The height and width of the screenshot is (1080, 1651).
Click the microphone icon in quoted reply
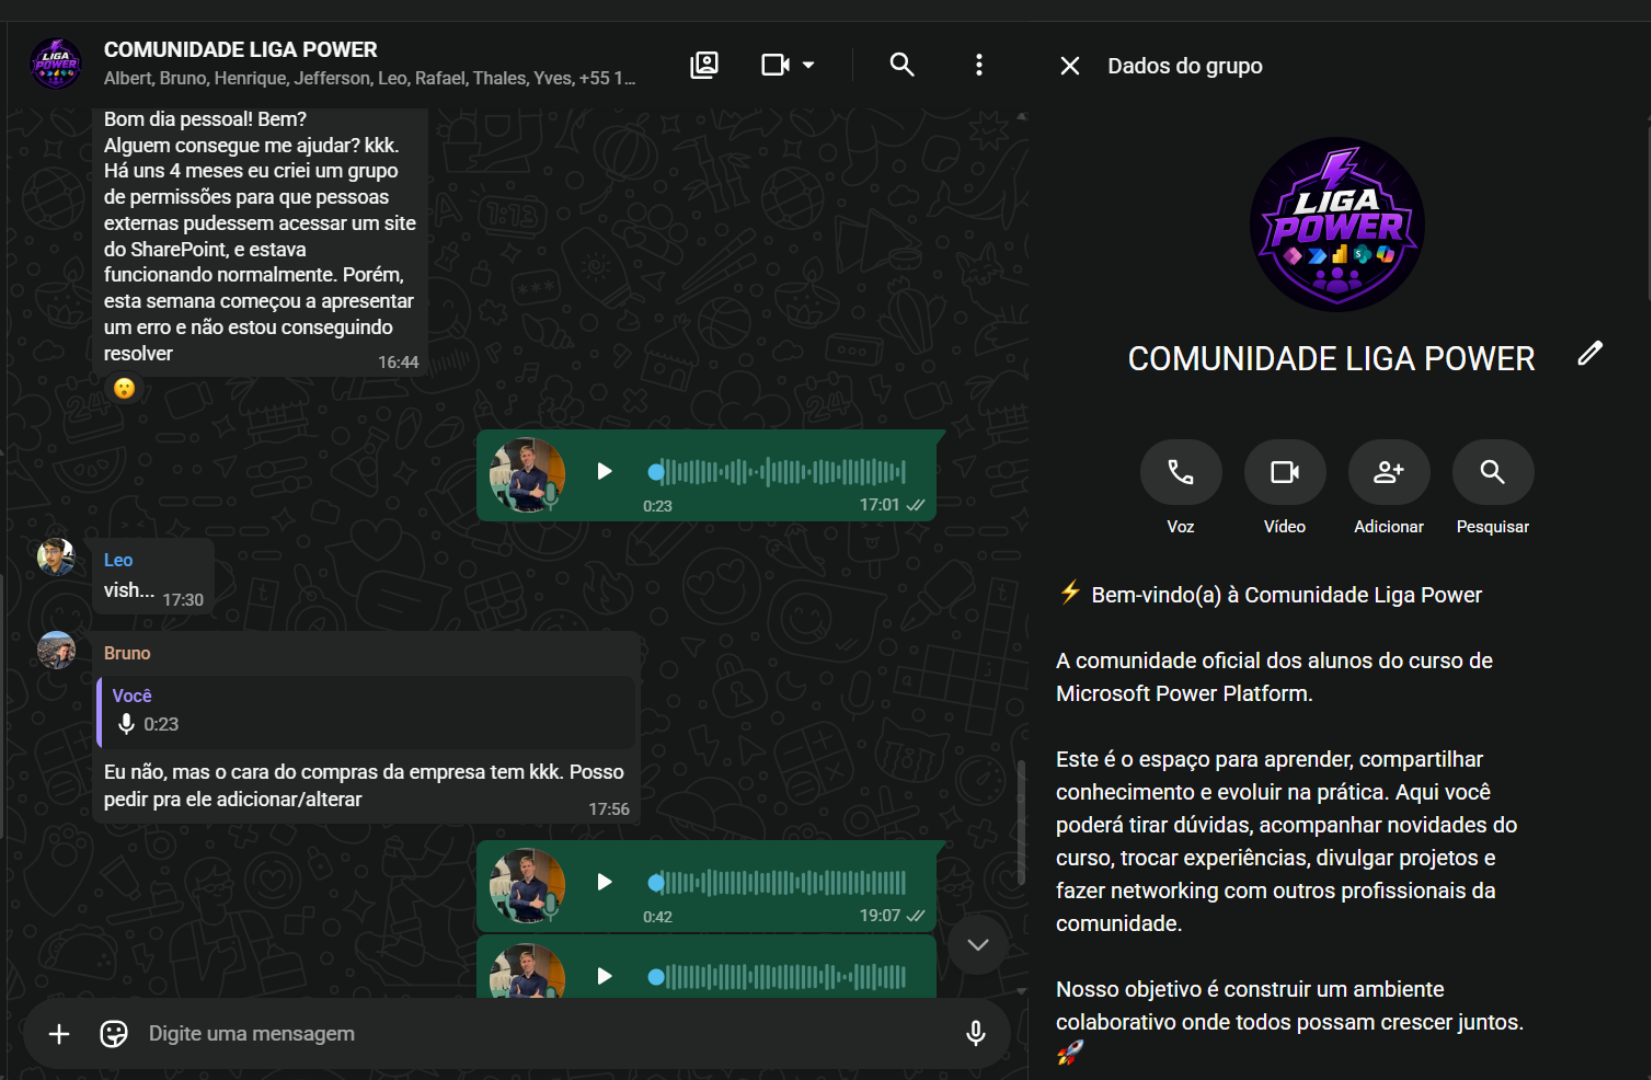(126, 724)
